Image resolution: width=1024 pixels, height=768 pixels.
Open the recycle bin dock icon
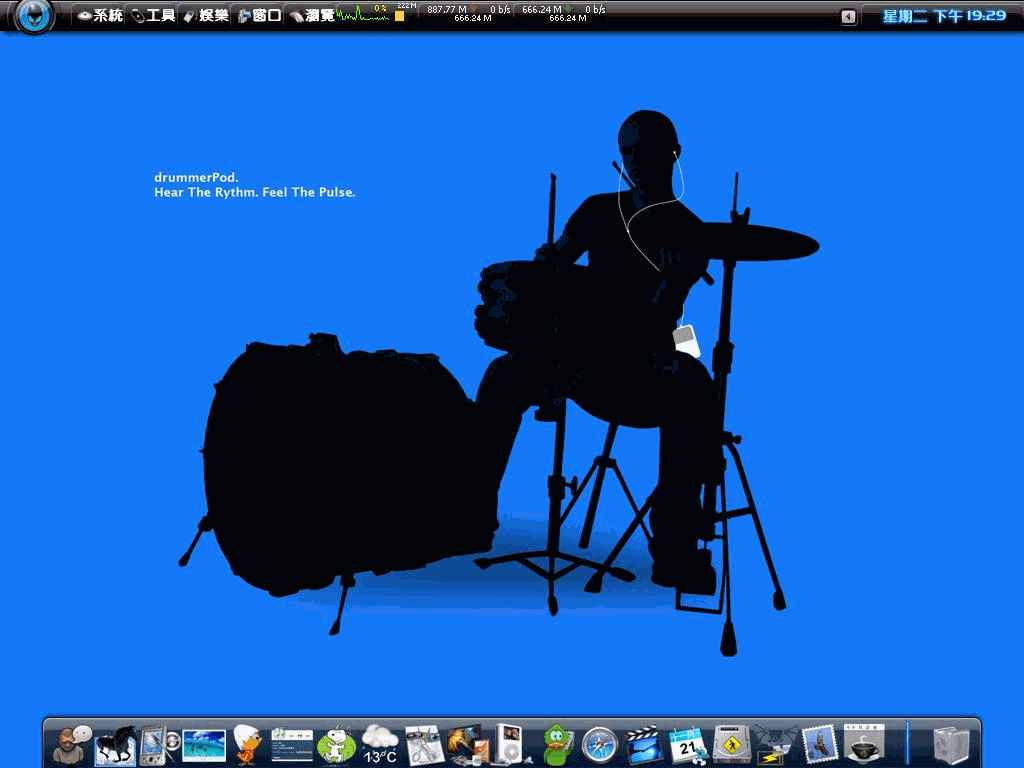point(951,744)
